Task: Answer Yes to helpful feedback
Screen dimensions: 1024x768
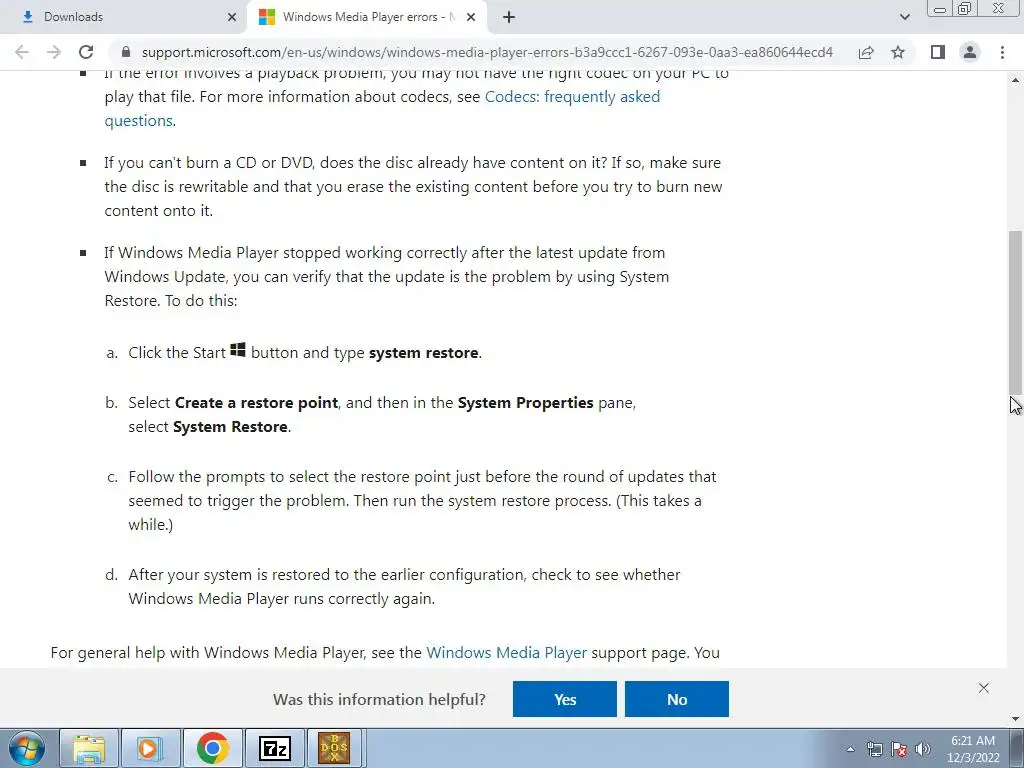Action: click(565, 699)
